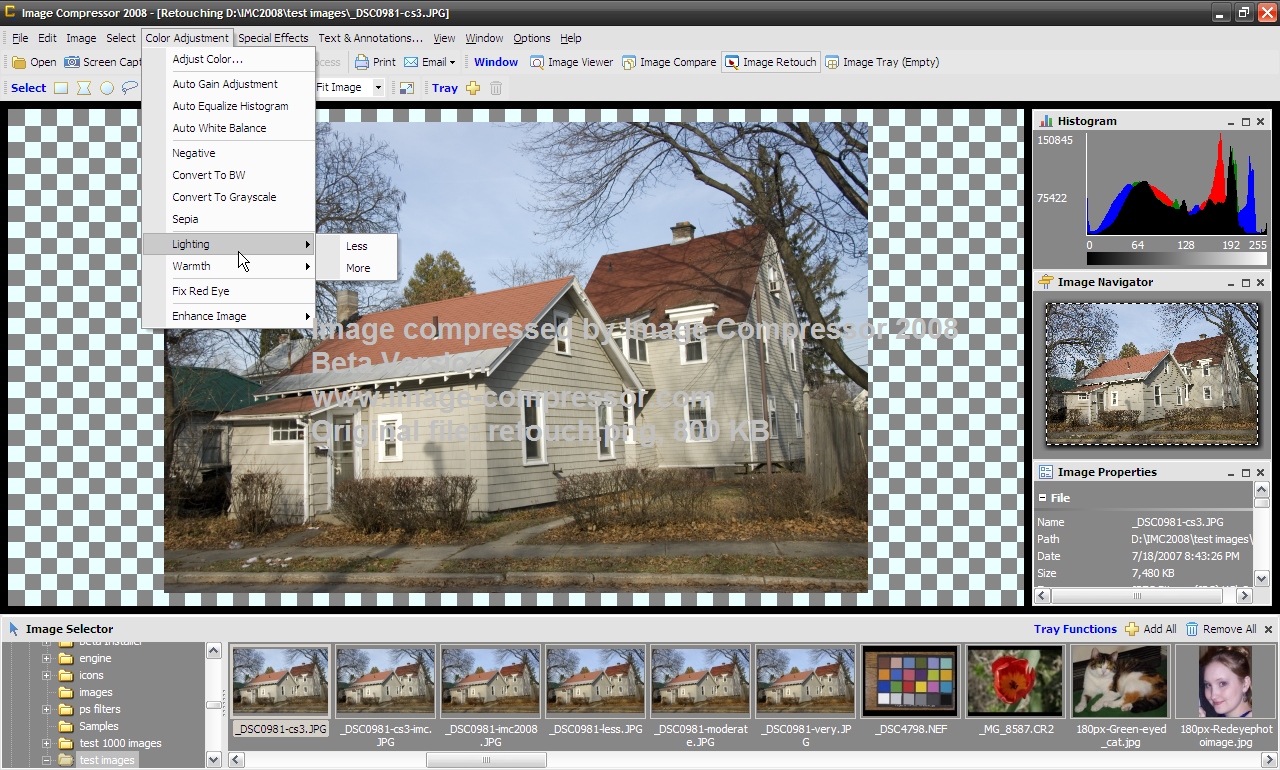Choose Fix Red Eye
The image size is (1280, 770).
click(229, 291)
